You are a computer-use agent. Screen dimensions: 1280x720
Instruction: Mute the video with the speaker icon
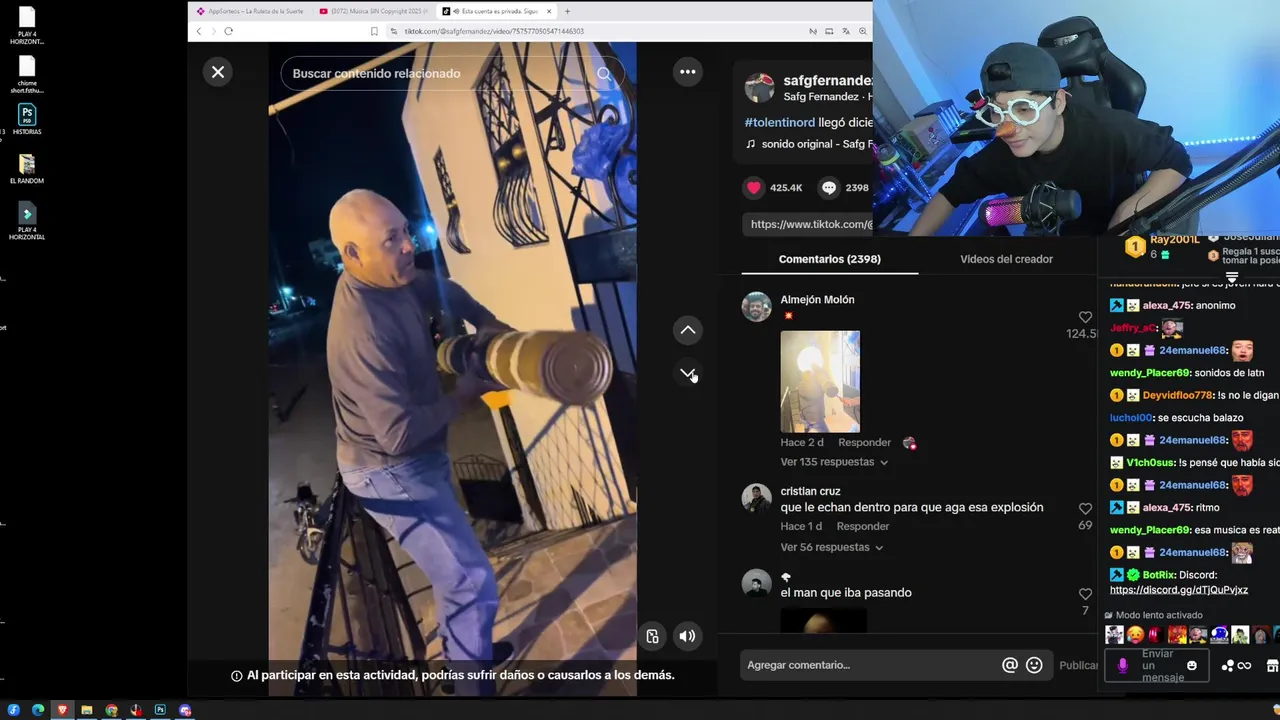[x=687, y=636]
